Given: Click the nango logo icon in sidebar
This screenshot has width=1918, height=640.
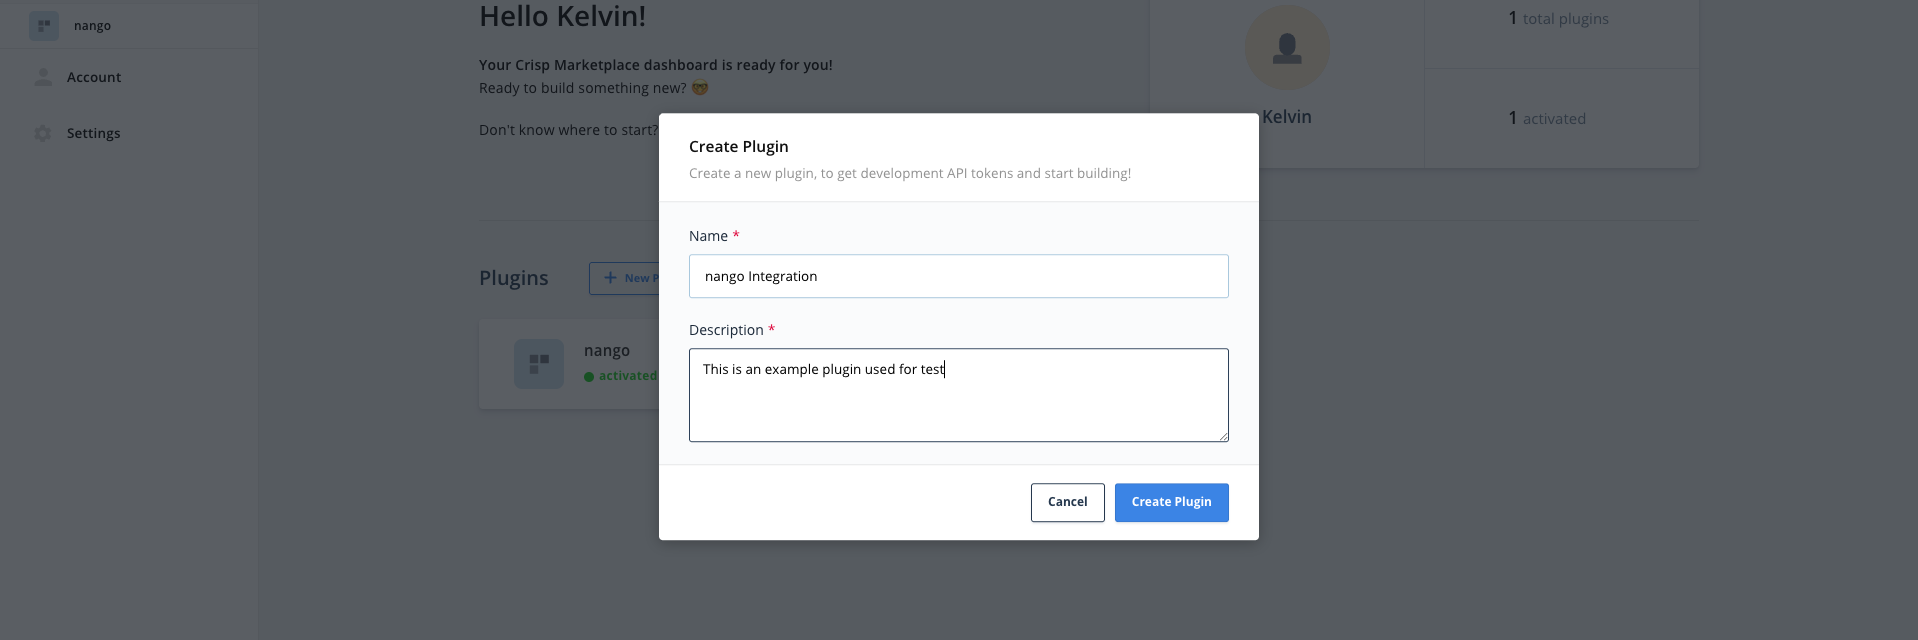Looking at the screenshot, I should coord(44,26).
